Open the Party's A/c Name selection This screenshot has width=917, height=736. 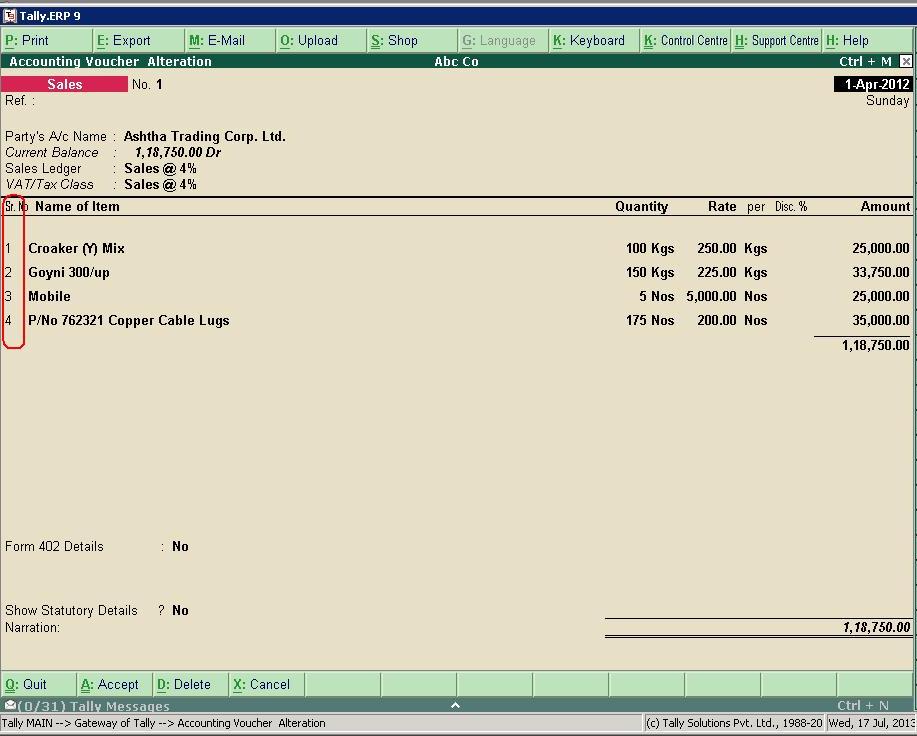(204, 136)
